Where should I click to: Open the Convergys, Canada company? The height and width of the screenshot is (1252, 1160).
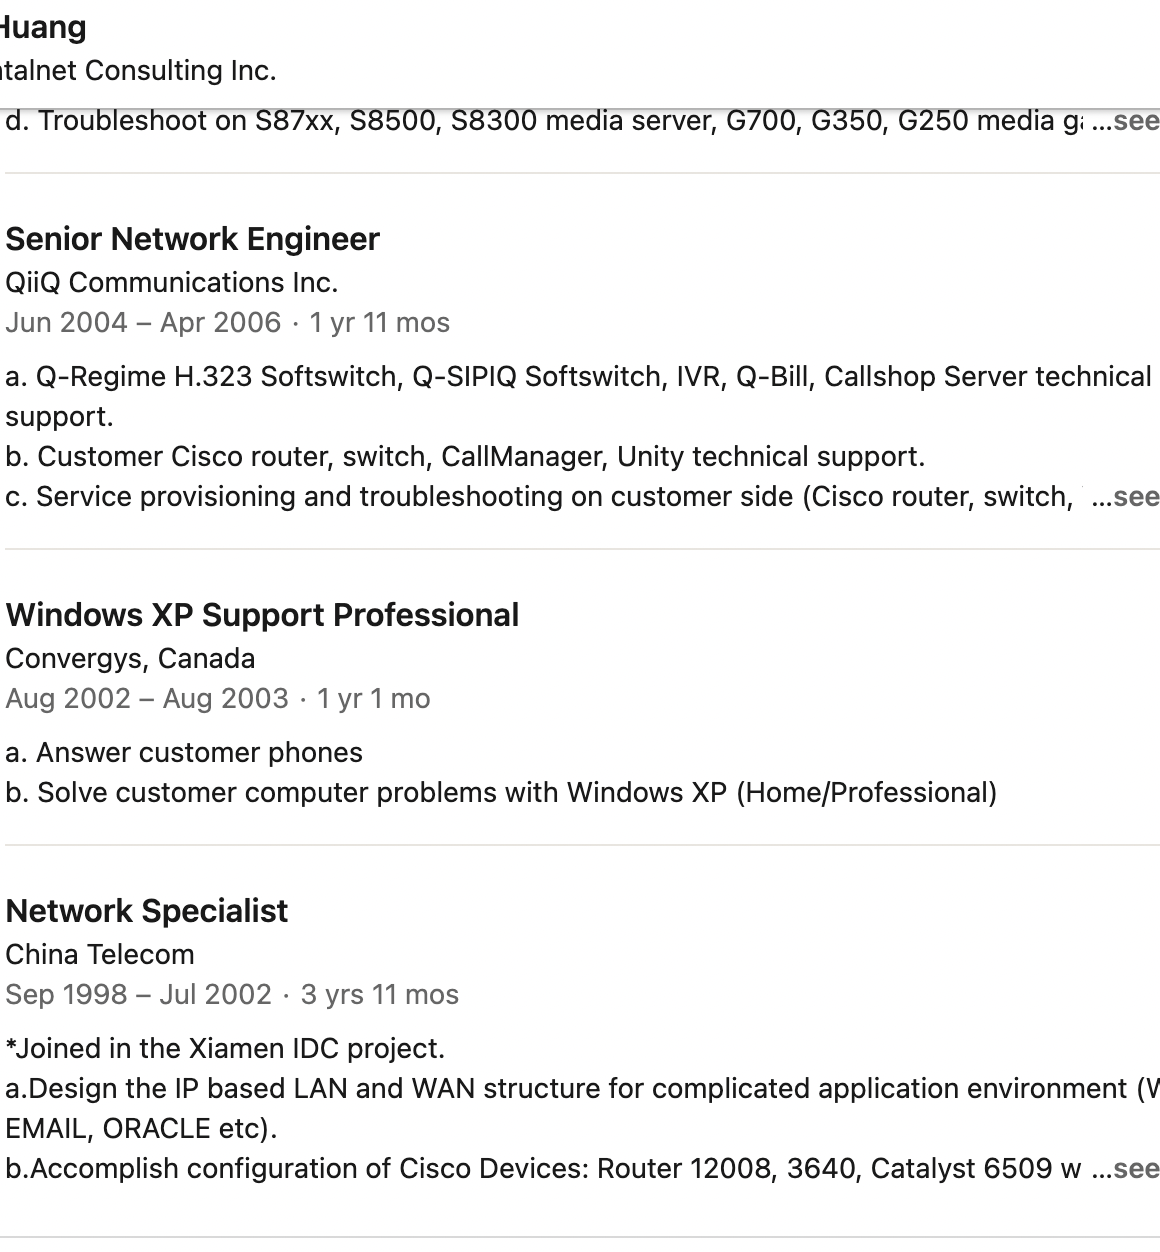click(x=130, y=659)
